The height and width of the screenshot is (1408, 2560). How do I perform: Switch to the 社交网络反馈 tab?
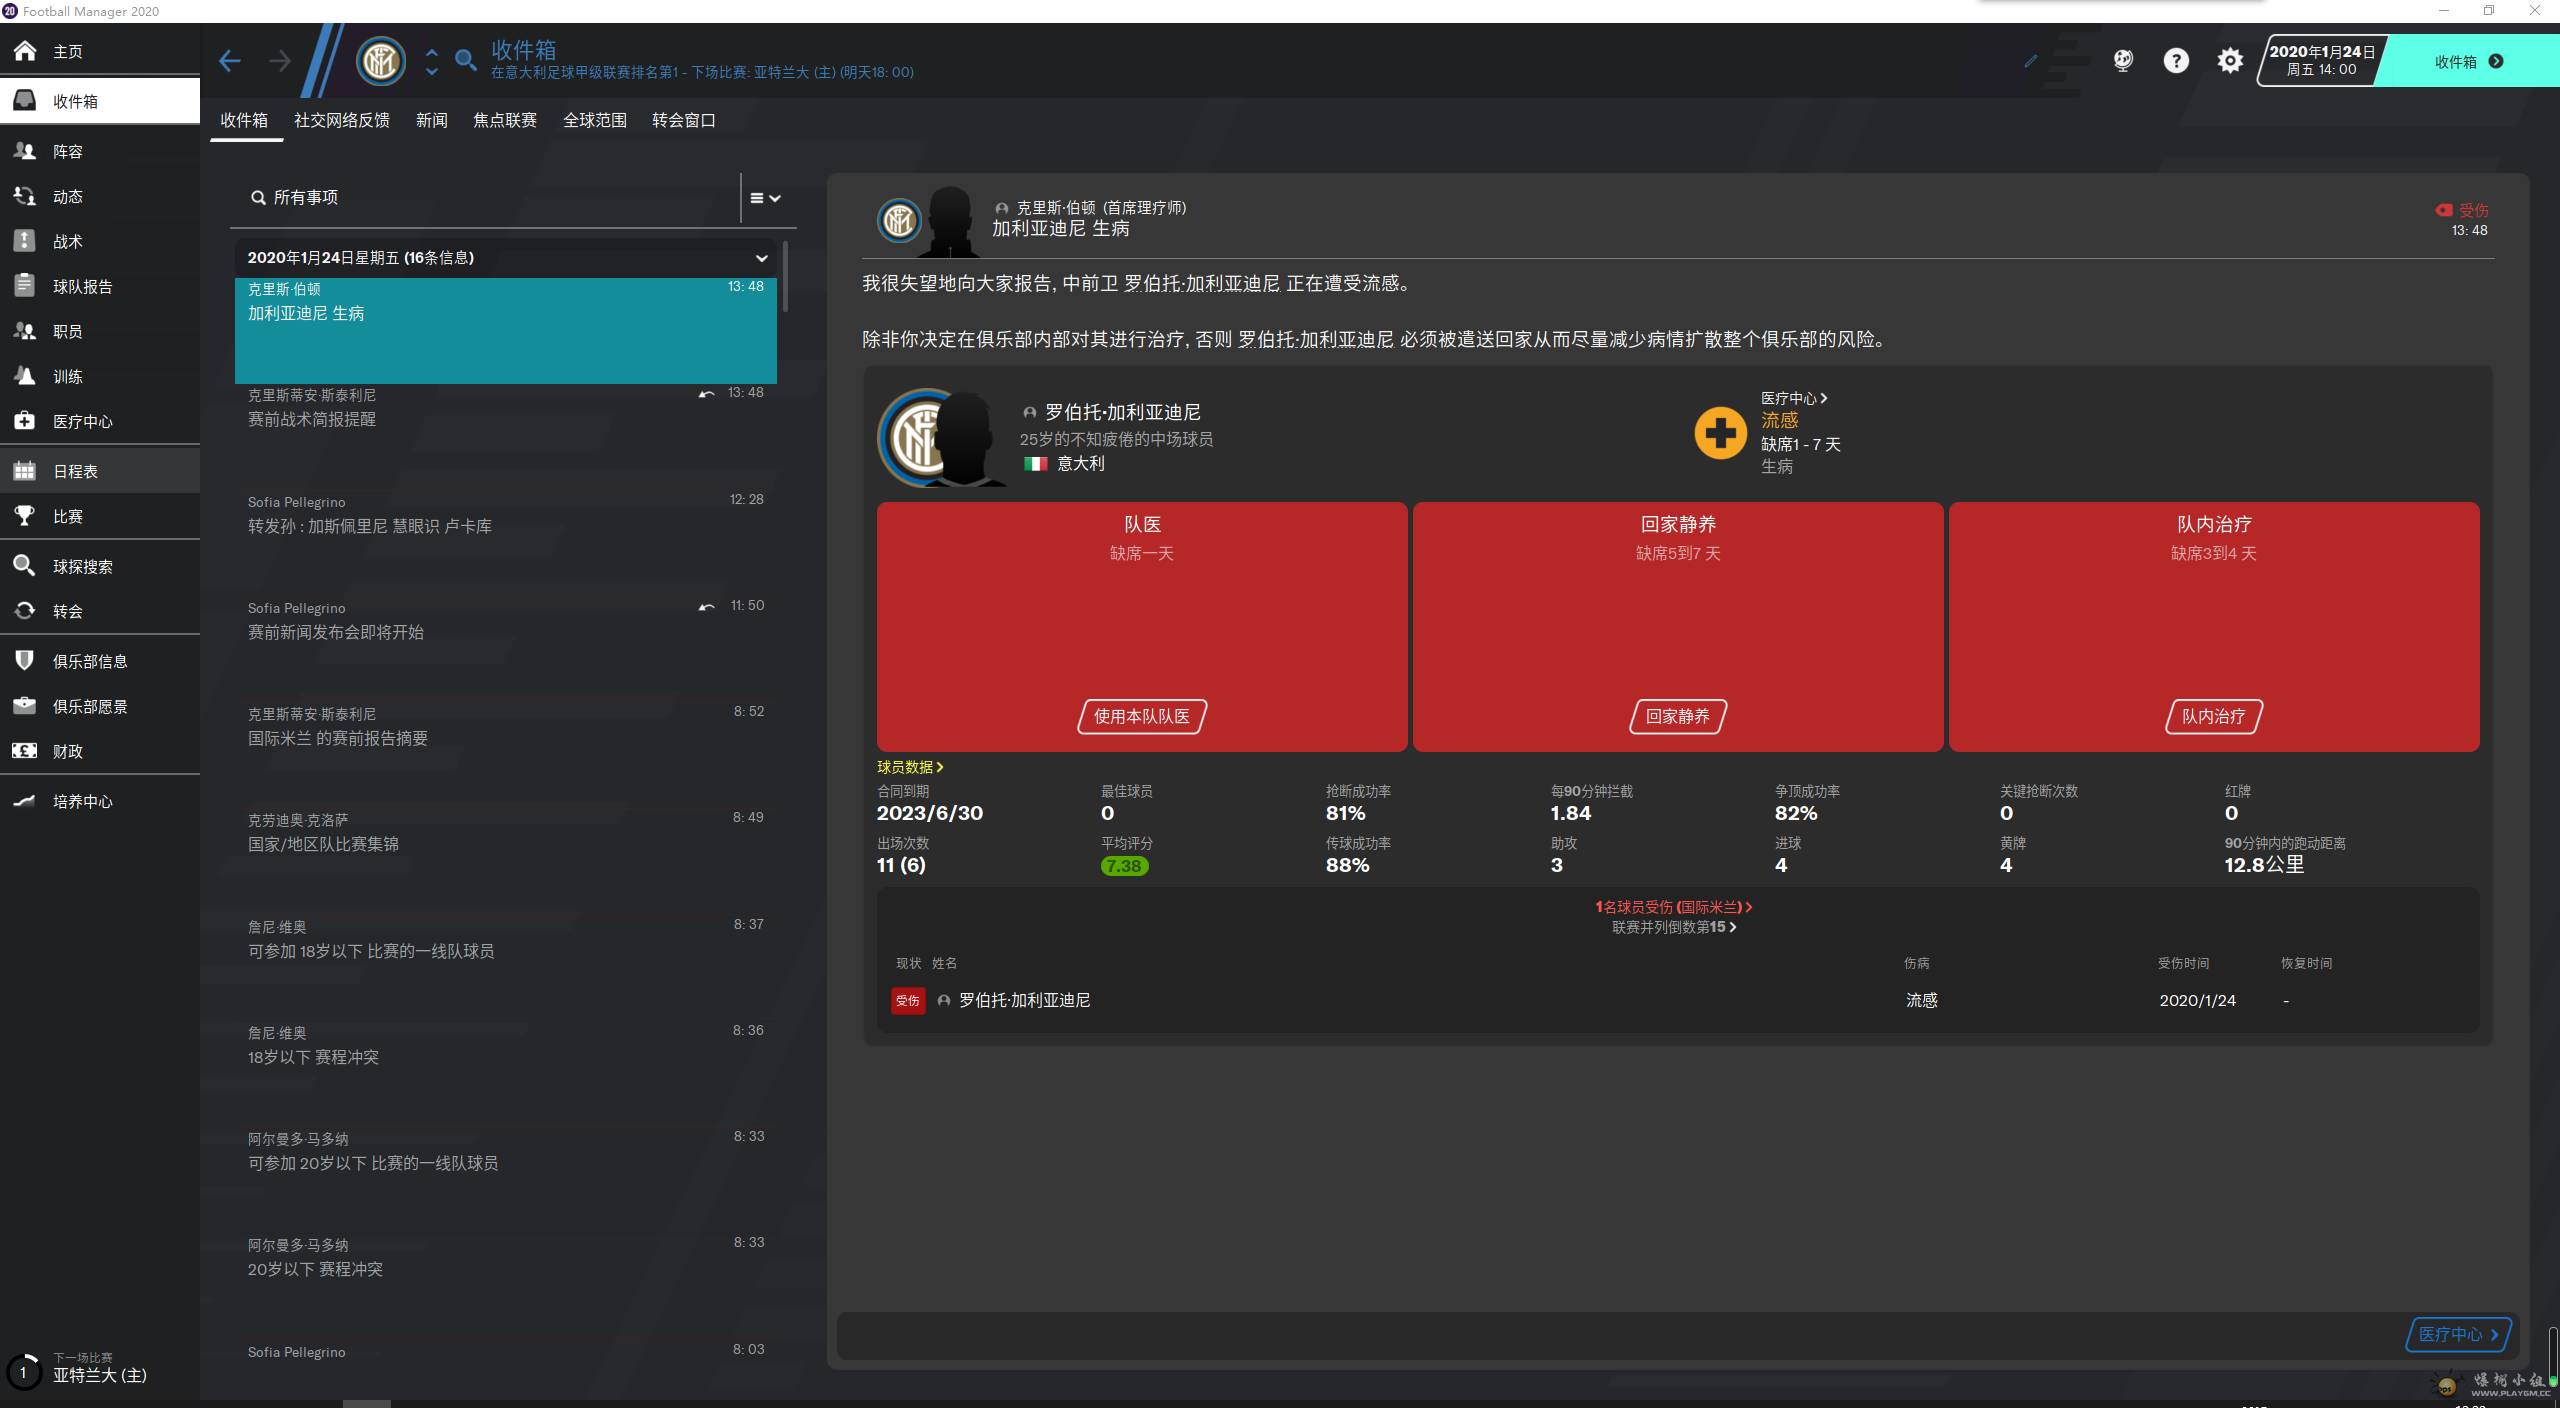point(342,120)
